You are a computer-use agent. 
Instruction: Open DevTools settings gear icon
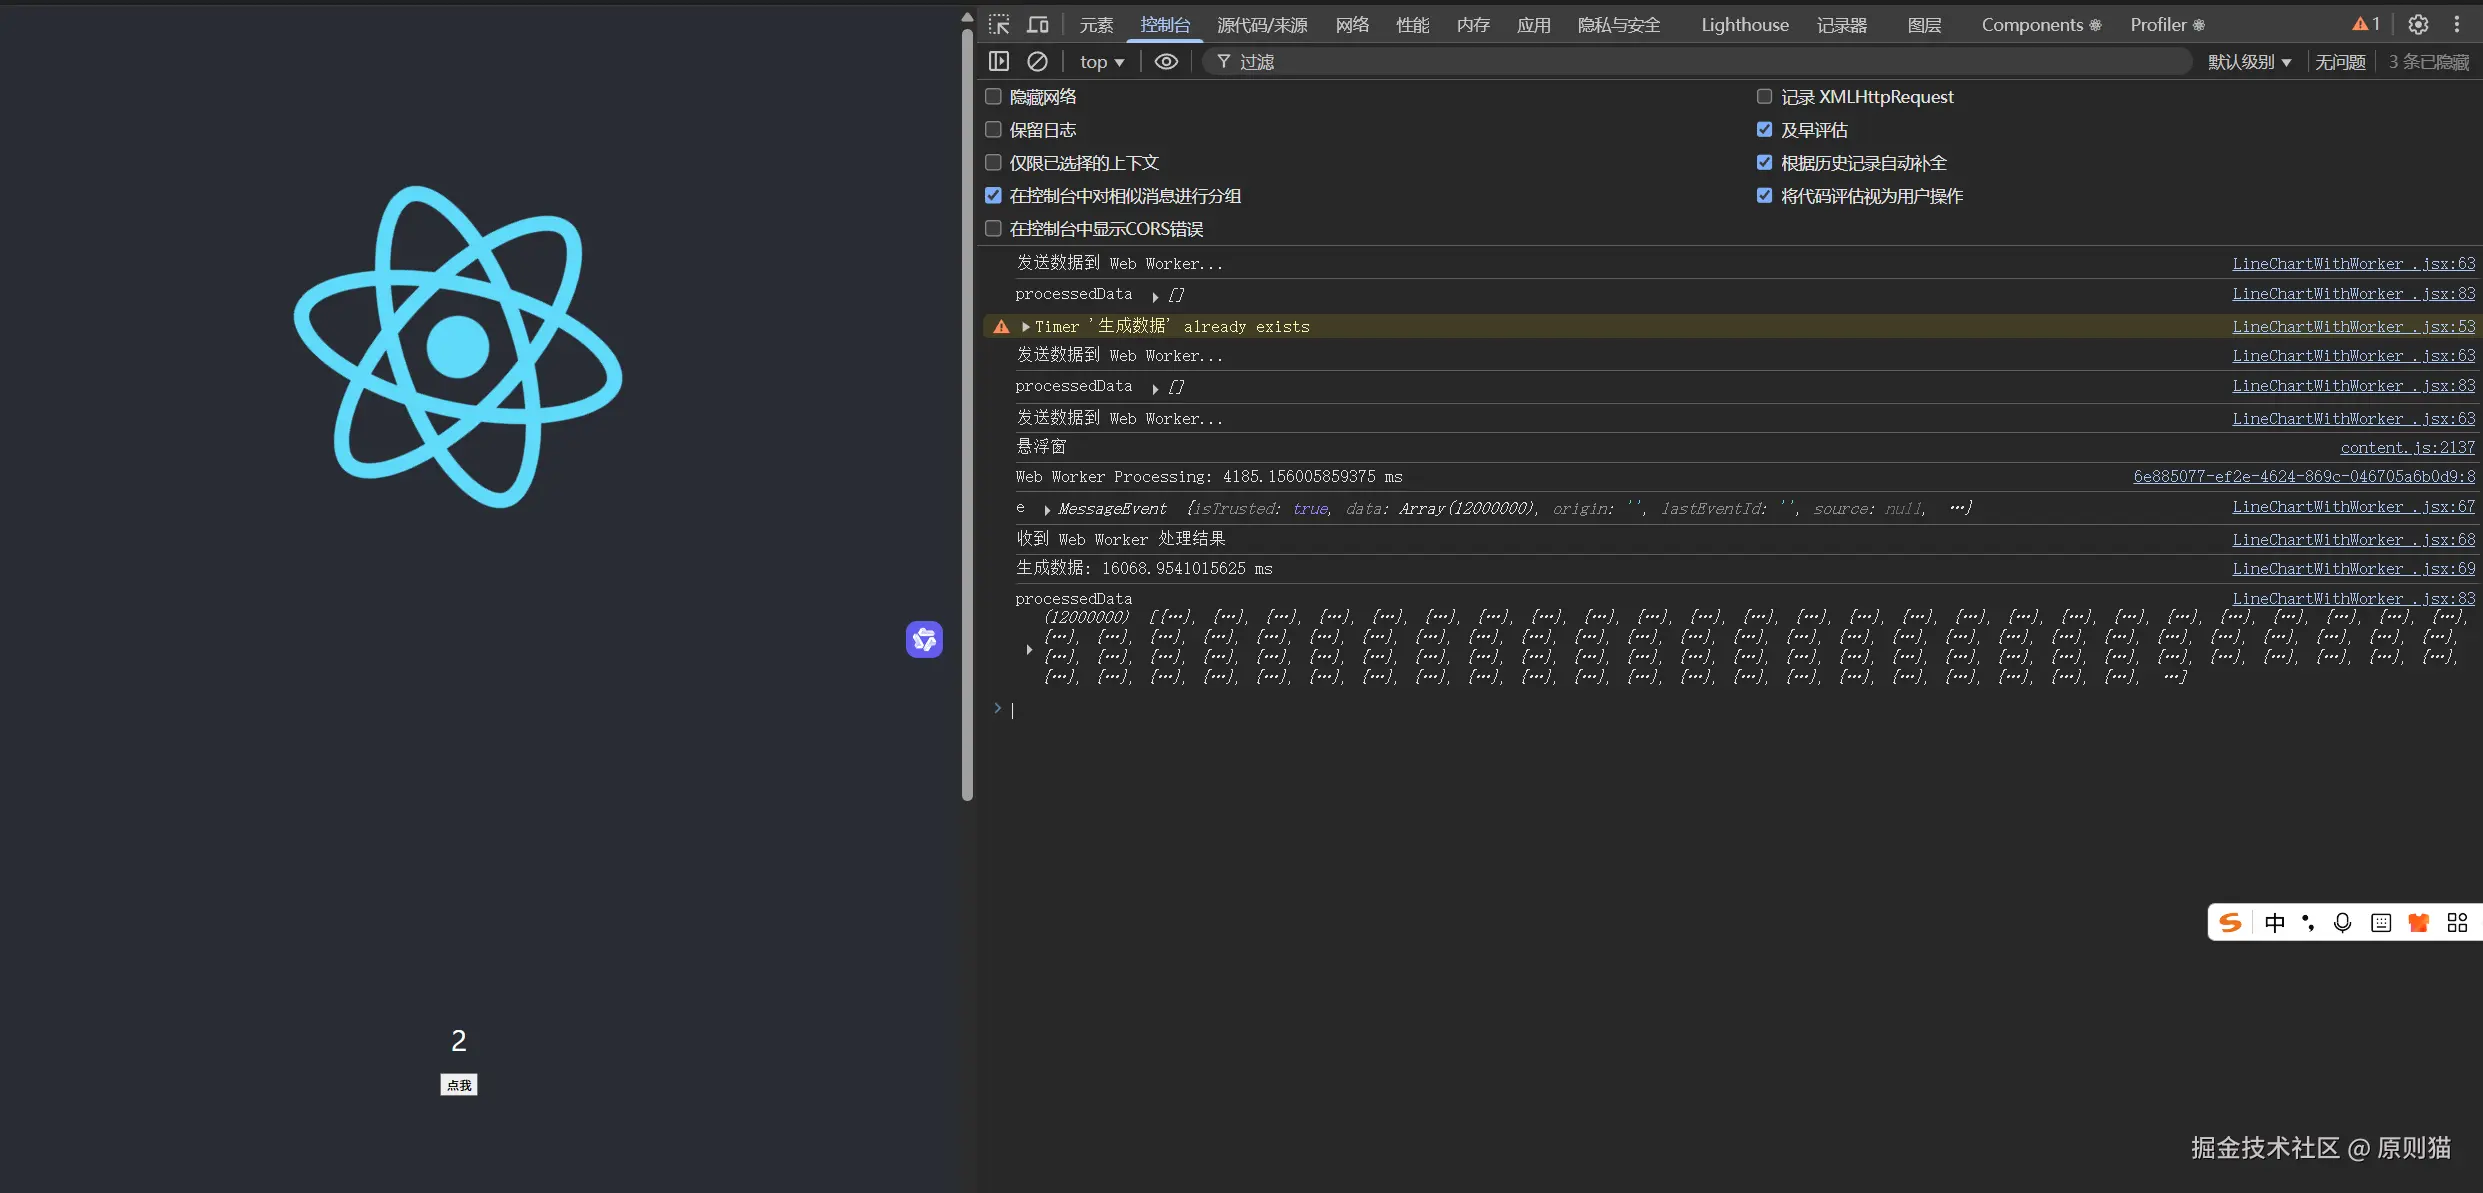2418,25
